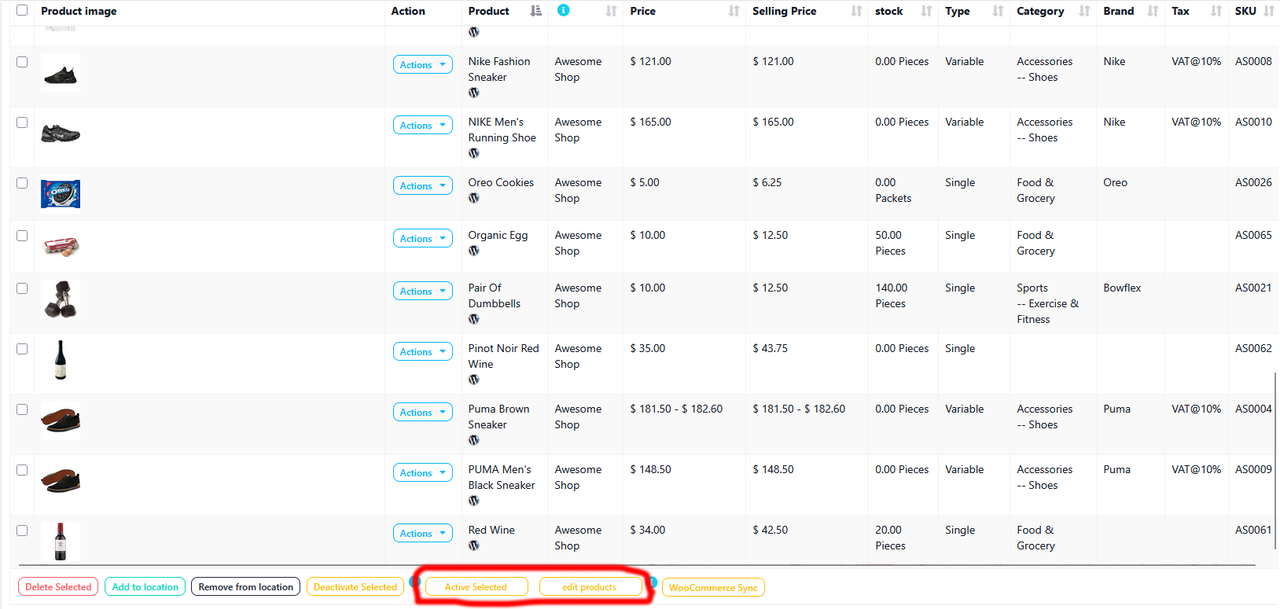This screenshot has height=609, width=1280.
Task: Toggle the select-all checkbox in header
Action: (22, 11)
